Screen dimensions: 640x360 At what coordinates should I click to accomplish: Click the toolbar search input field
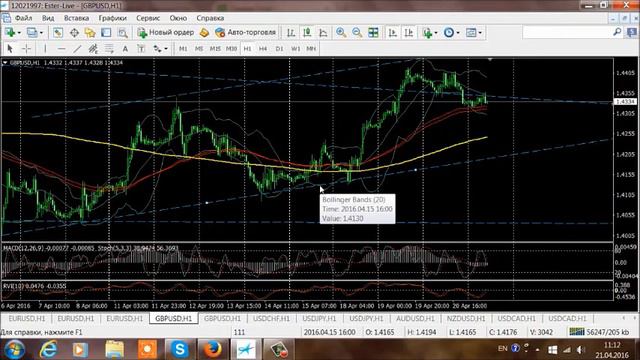click(x=567, y=32)
